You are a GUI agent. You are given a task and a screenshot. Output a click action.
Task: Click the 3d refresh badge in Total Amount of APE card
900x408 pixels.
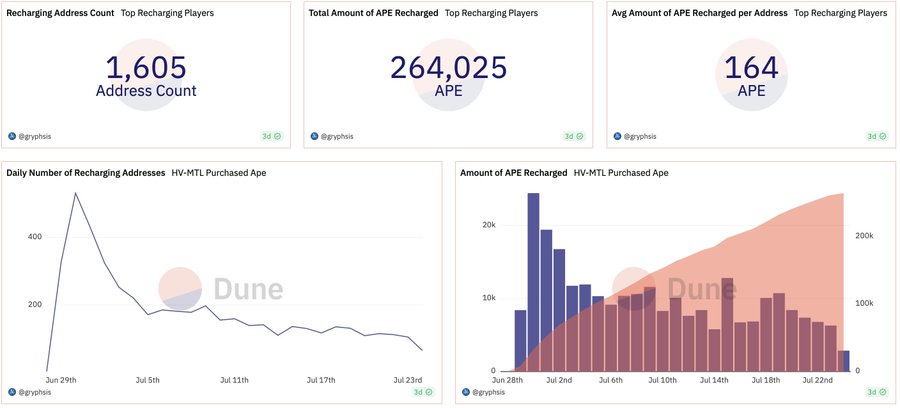574,137
